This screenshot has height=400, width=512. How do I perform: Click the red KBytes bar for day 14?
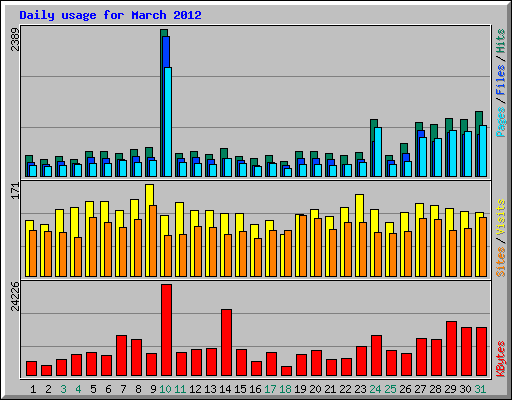[x=227, y=343]
